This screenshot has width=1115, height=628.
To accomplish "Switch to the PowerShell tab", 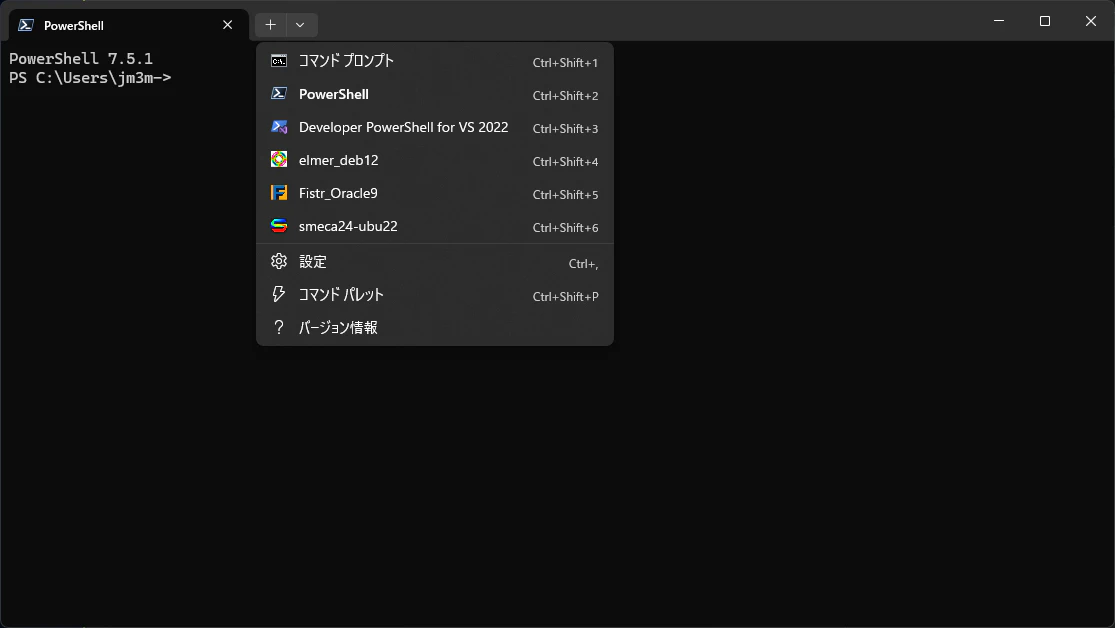I will pyautogui.click(x=110, y=25).
